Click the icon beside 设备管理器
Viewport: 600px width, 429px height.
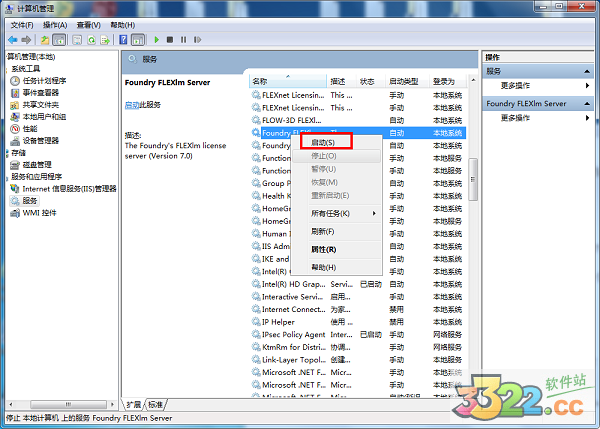coord(15,141)
